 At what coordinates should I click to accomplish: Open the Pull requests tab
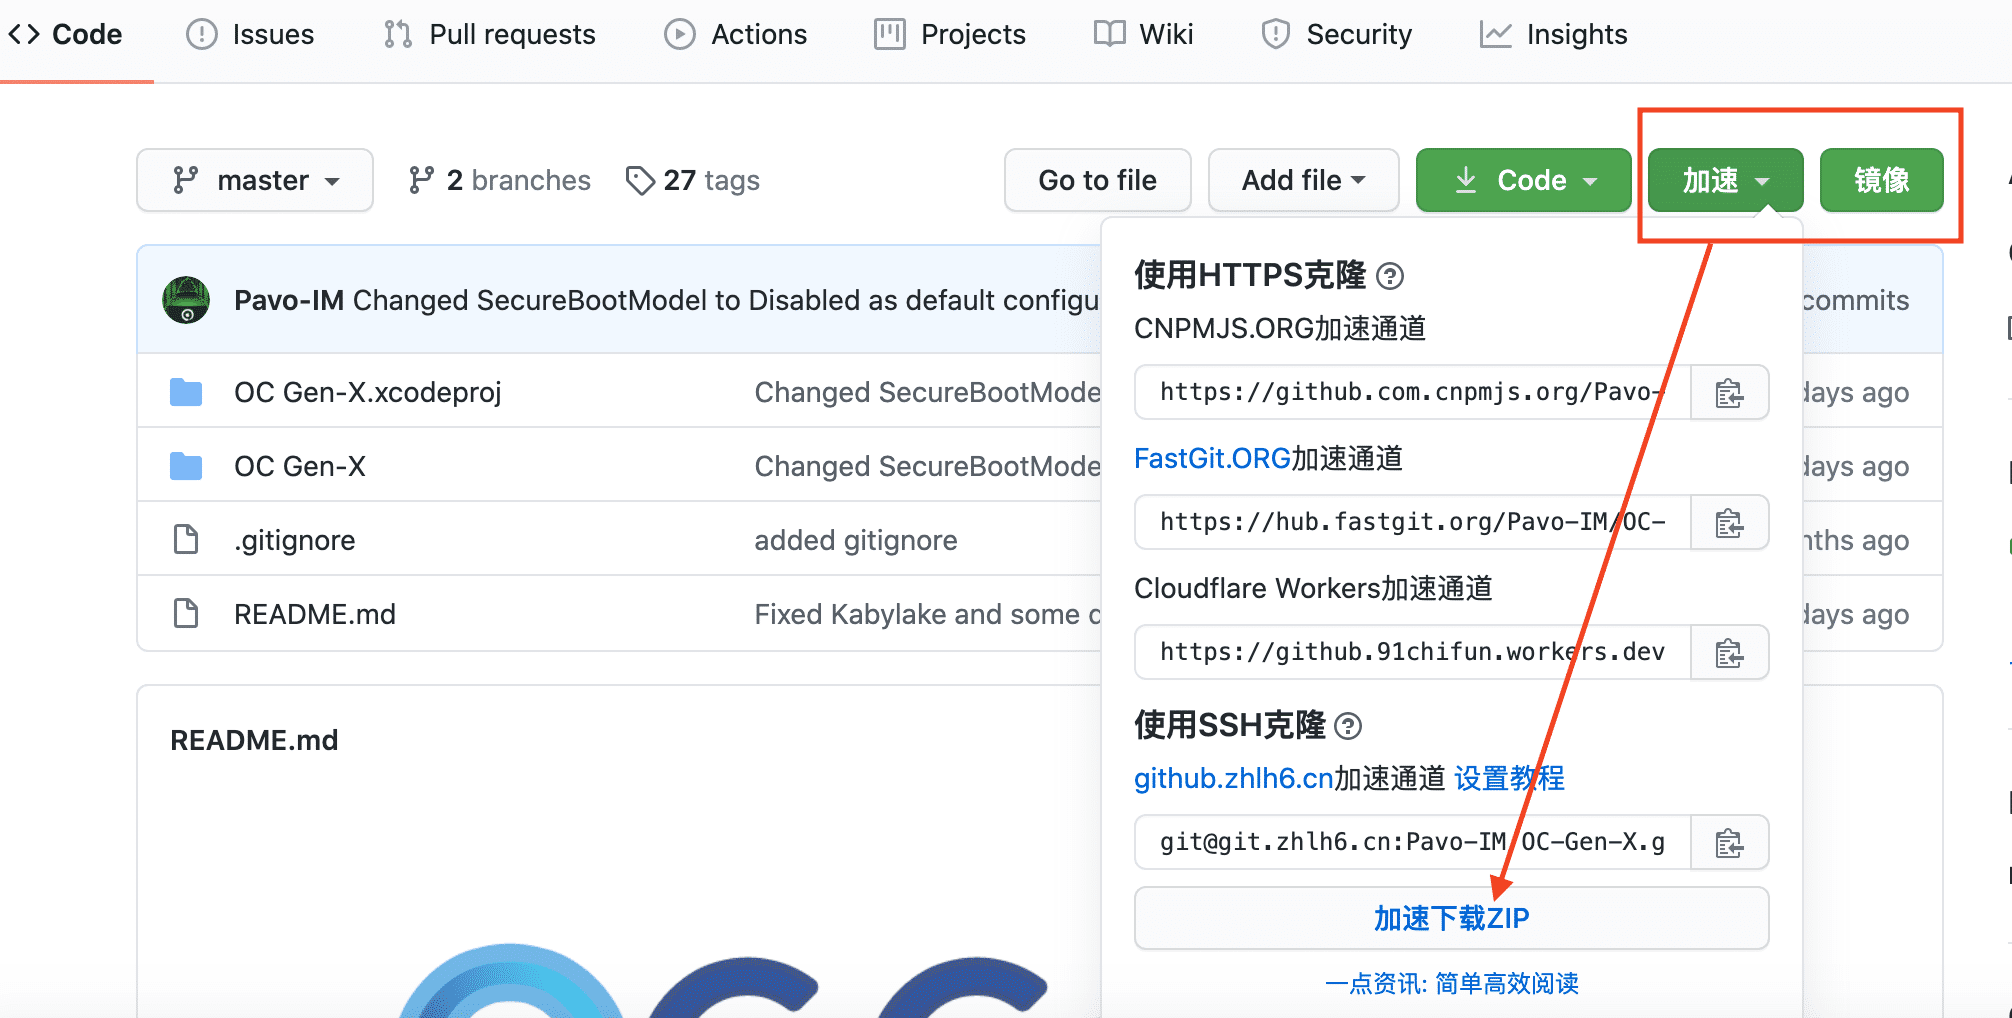pos(490,35)
